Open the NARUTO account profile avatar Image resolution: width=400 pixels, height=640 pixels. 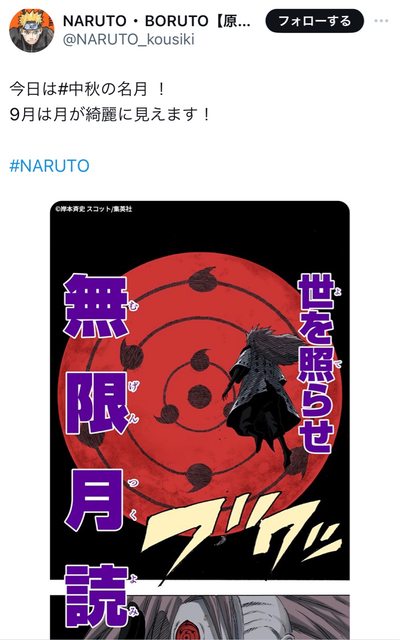[x=32, y=30]
